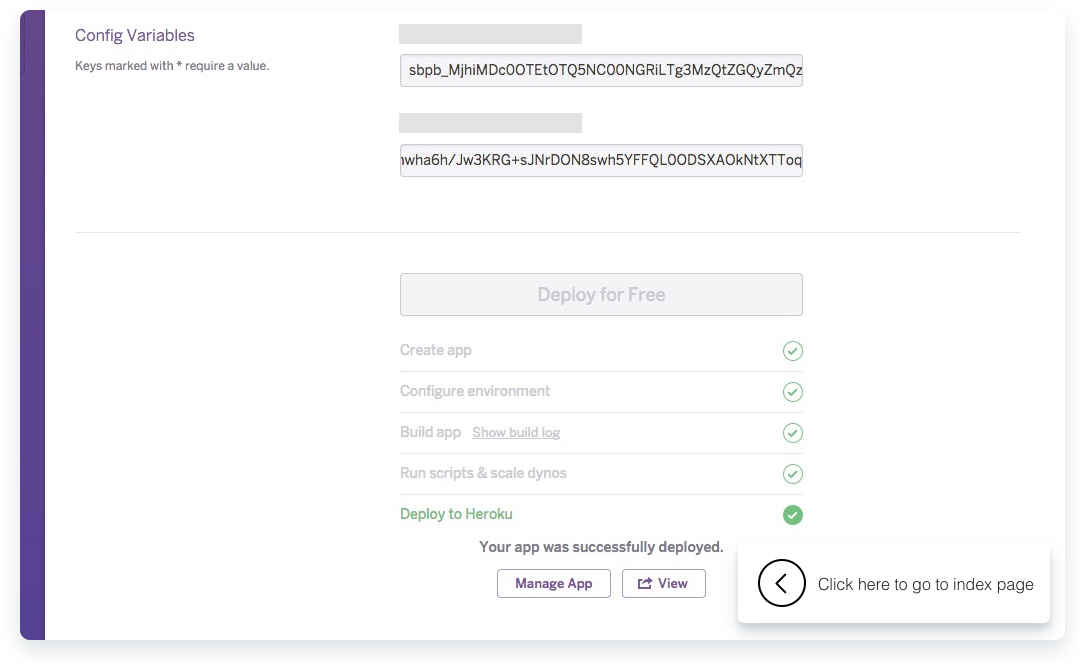Click the back arrow circle icon
The height and width of the screenshot is (670, 1085).
point(781,583)
